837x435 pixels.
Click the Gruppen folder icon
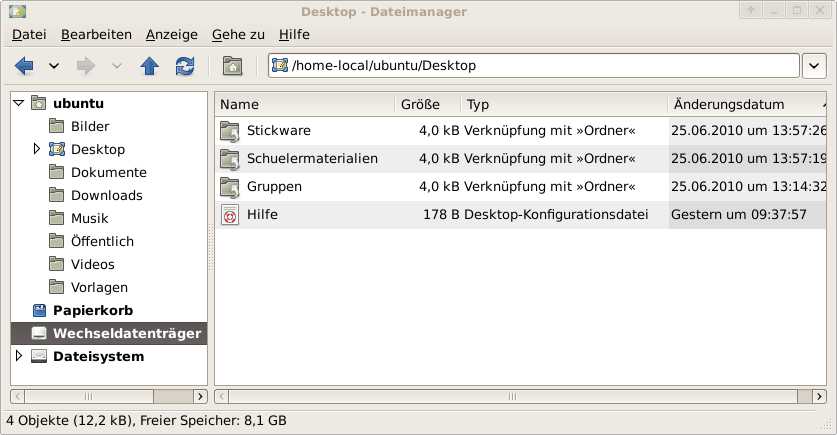(230, 187)
